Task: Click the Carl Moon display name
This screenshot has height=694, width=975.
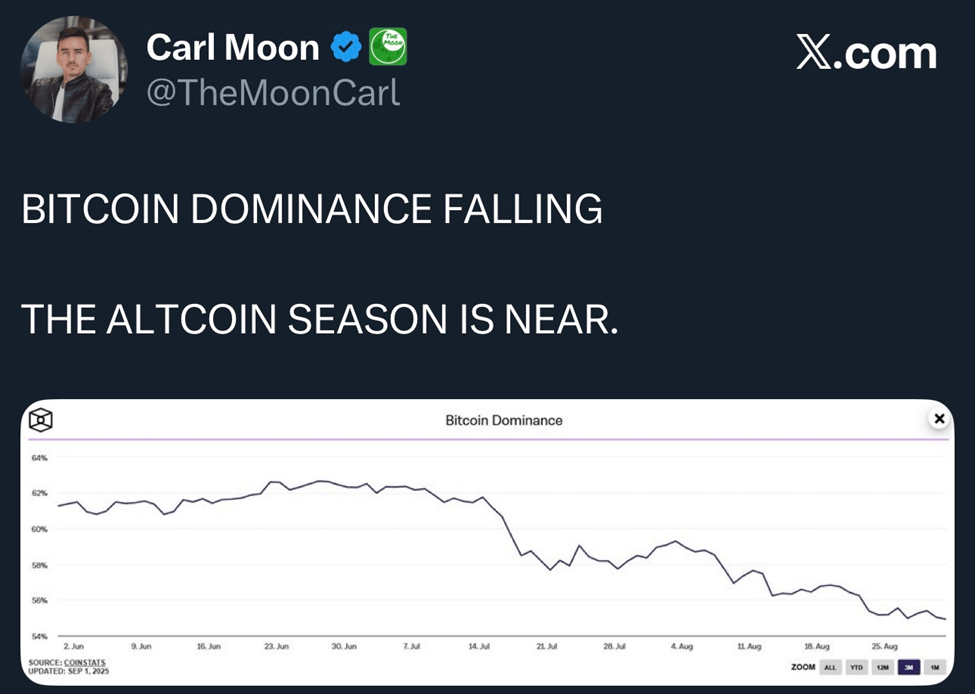Action: point(233,46)
